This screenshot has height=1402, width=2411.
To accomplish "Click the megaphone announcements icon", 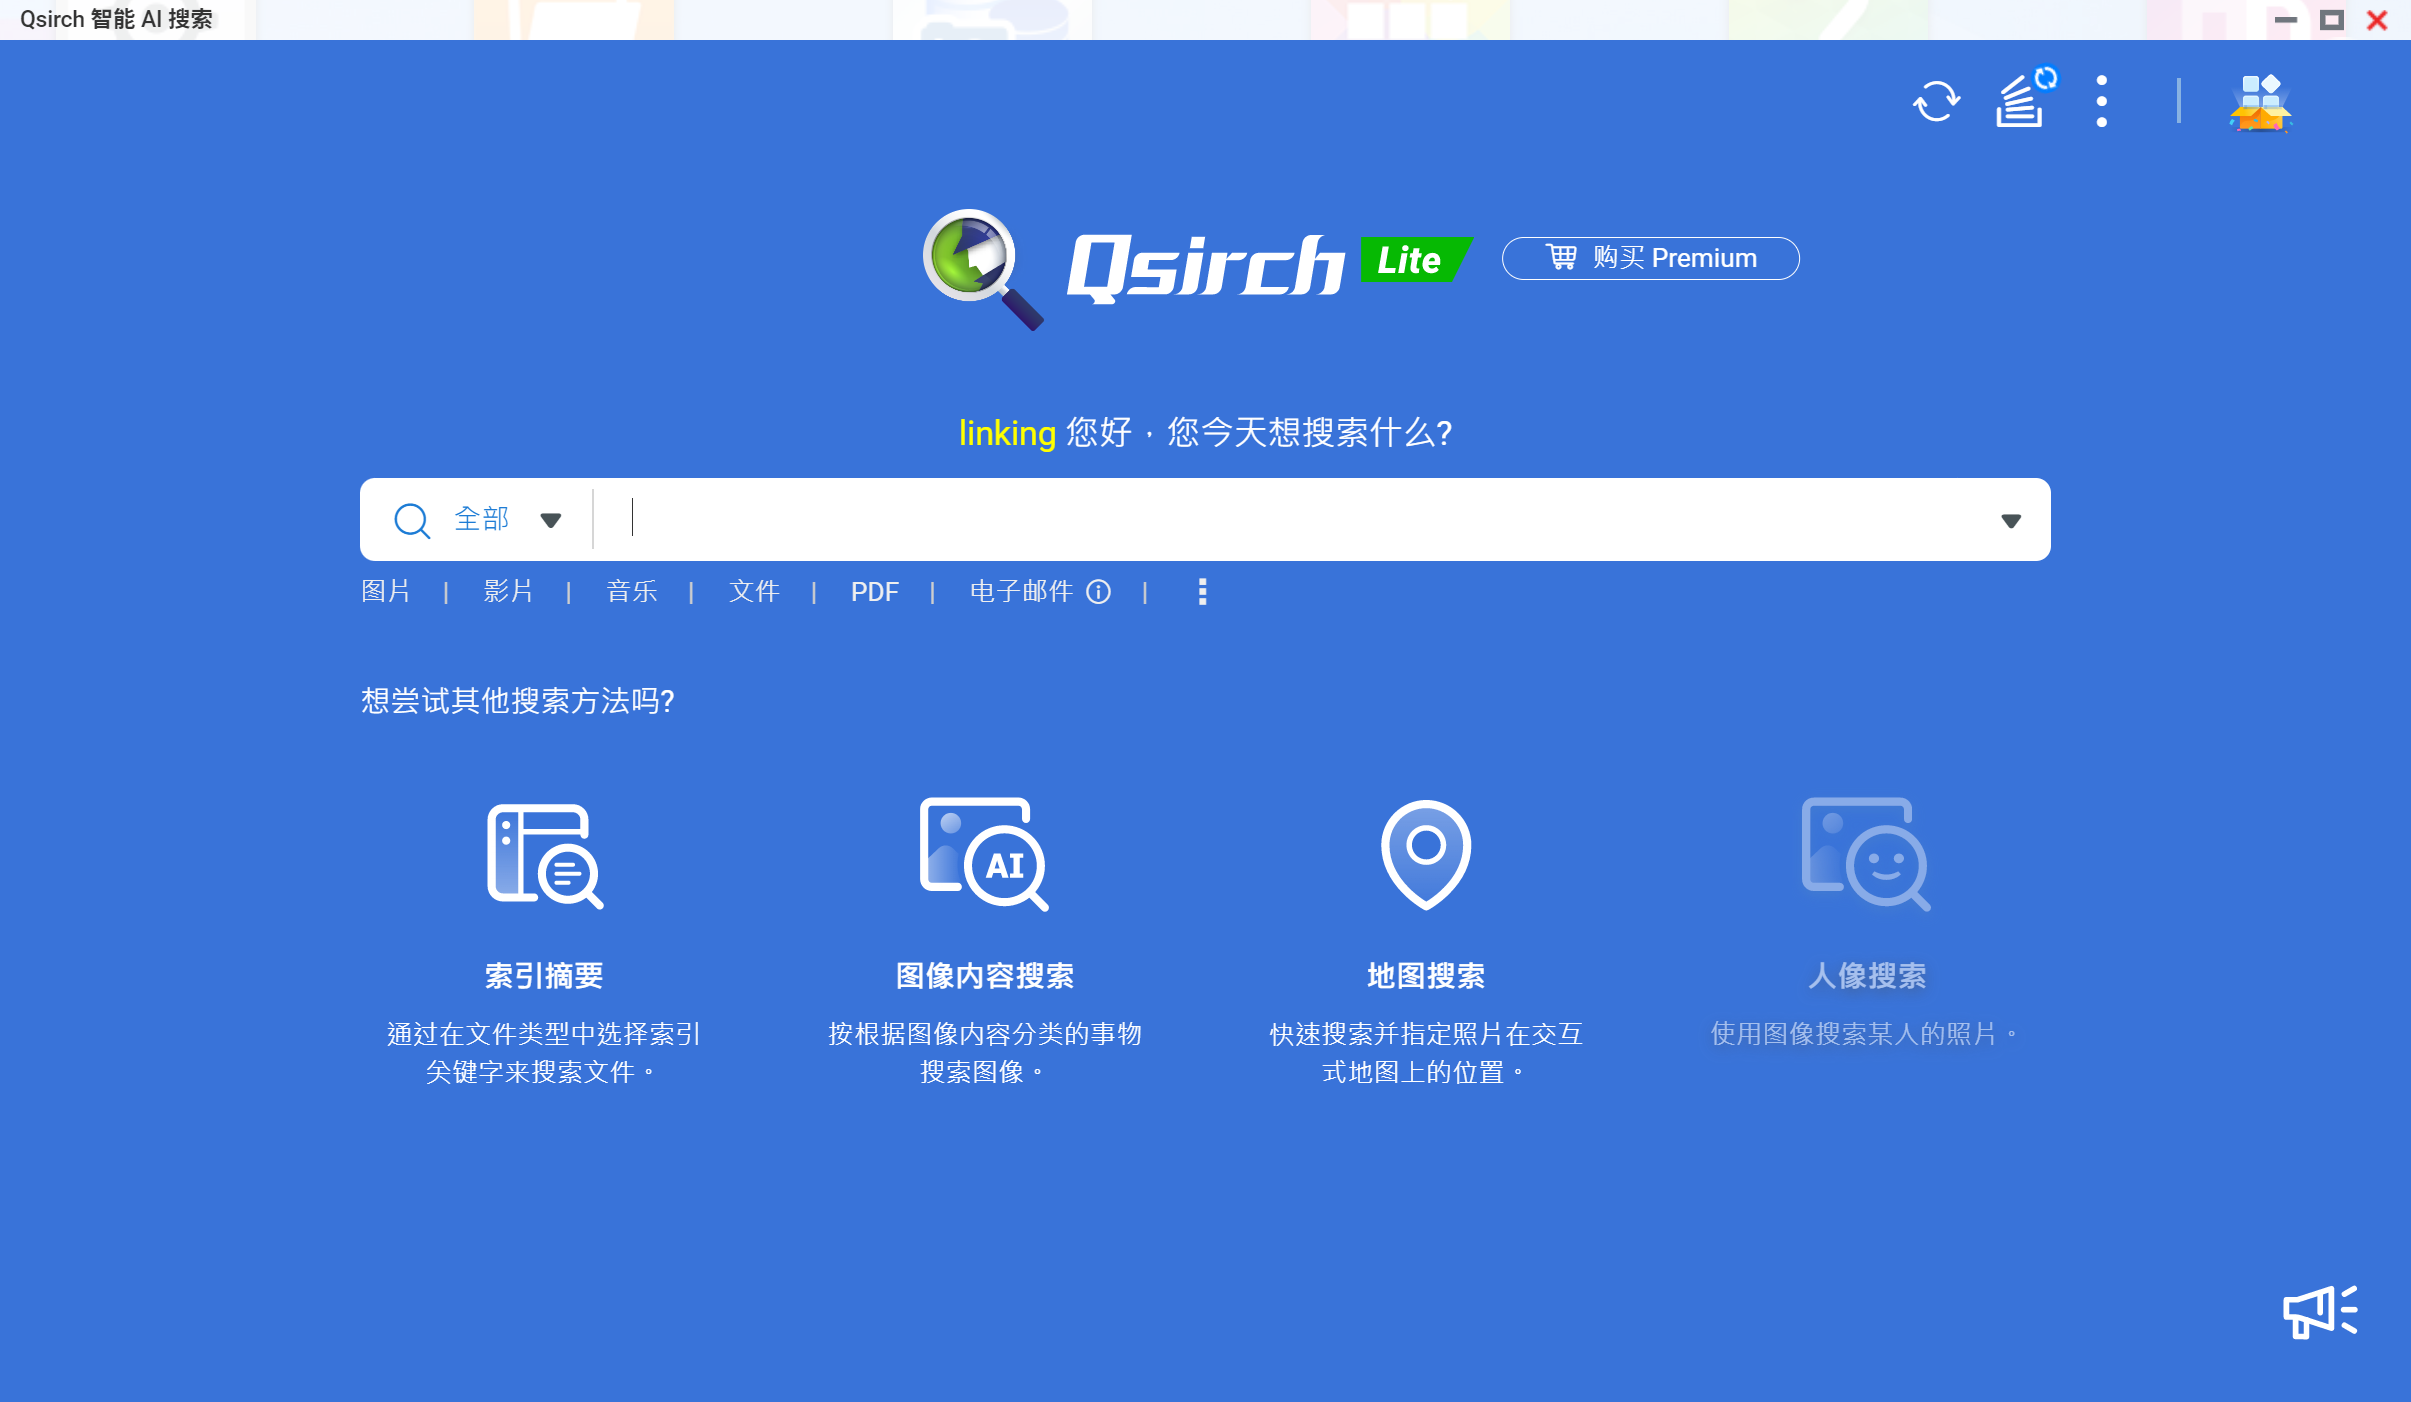I will (x=2319, y=1311).
